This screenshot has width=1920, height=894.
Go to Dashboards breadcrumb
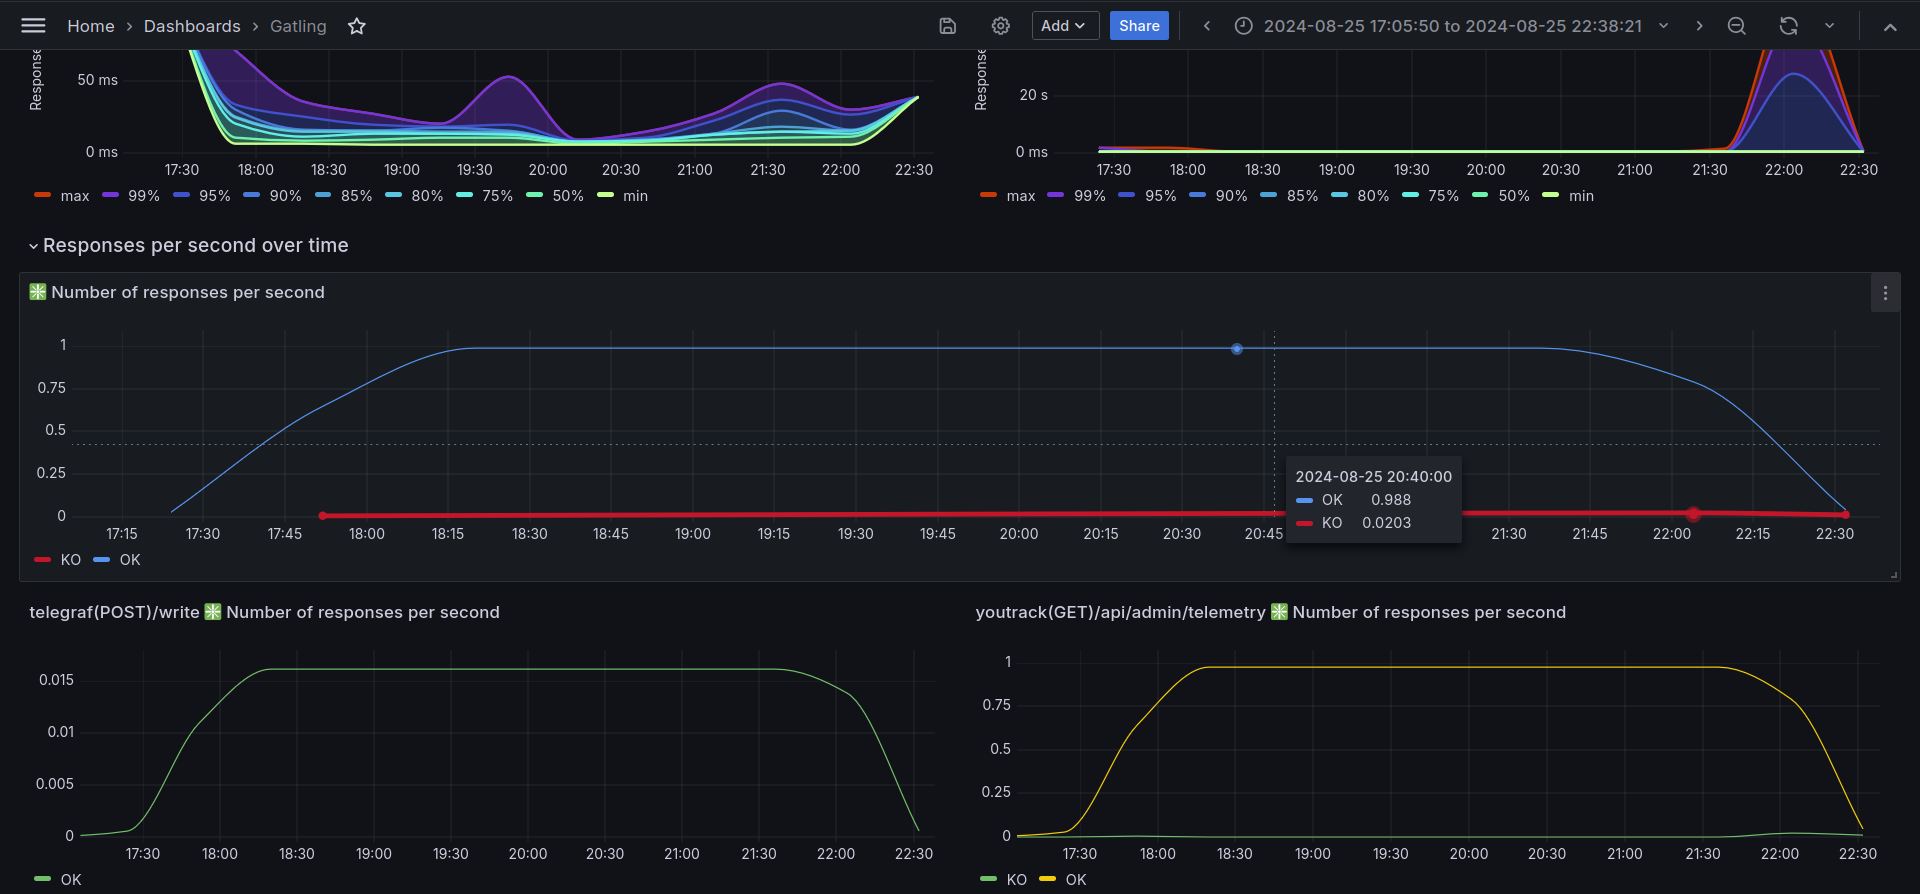point(192,26)
